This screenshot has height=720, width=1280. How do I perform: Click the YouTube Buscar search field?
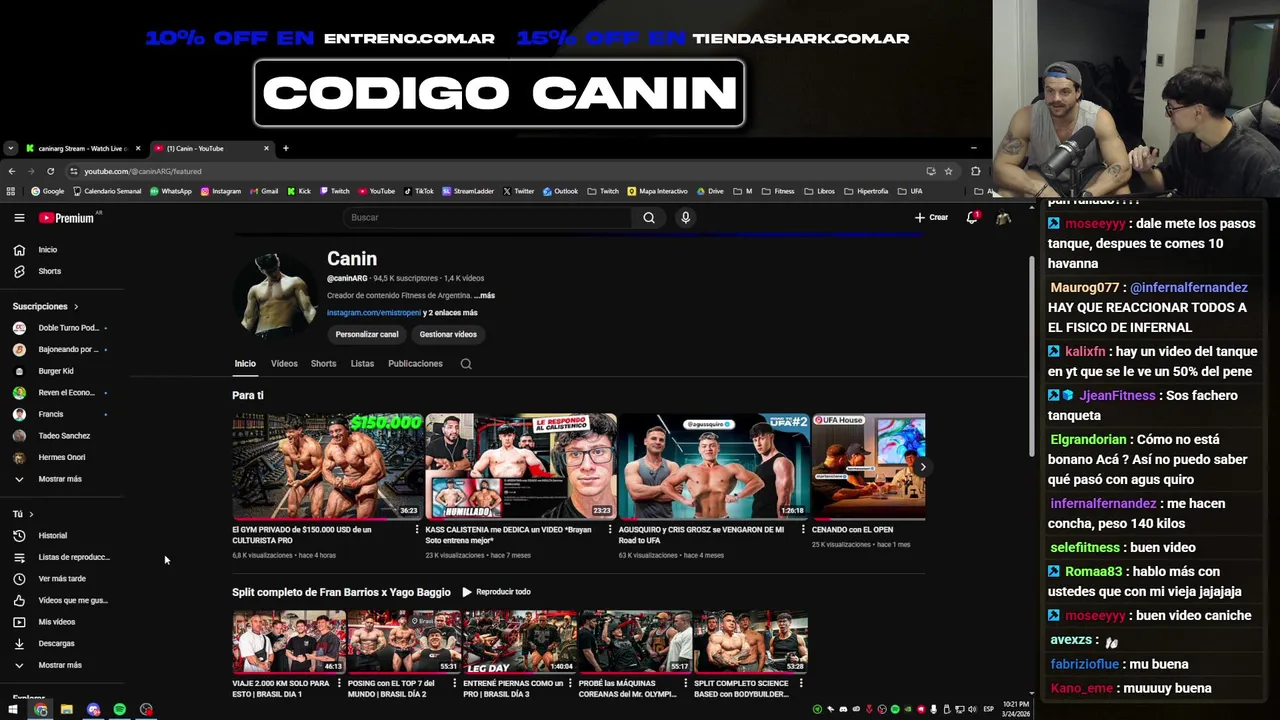click(487, 217)
